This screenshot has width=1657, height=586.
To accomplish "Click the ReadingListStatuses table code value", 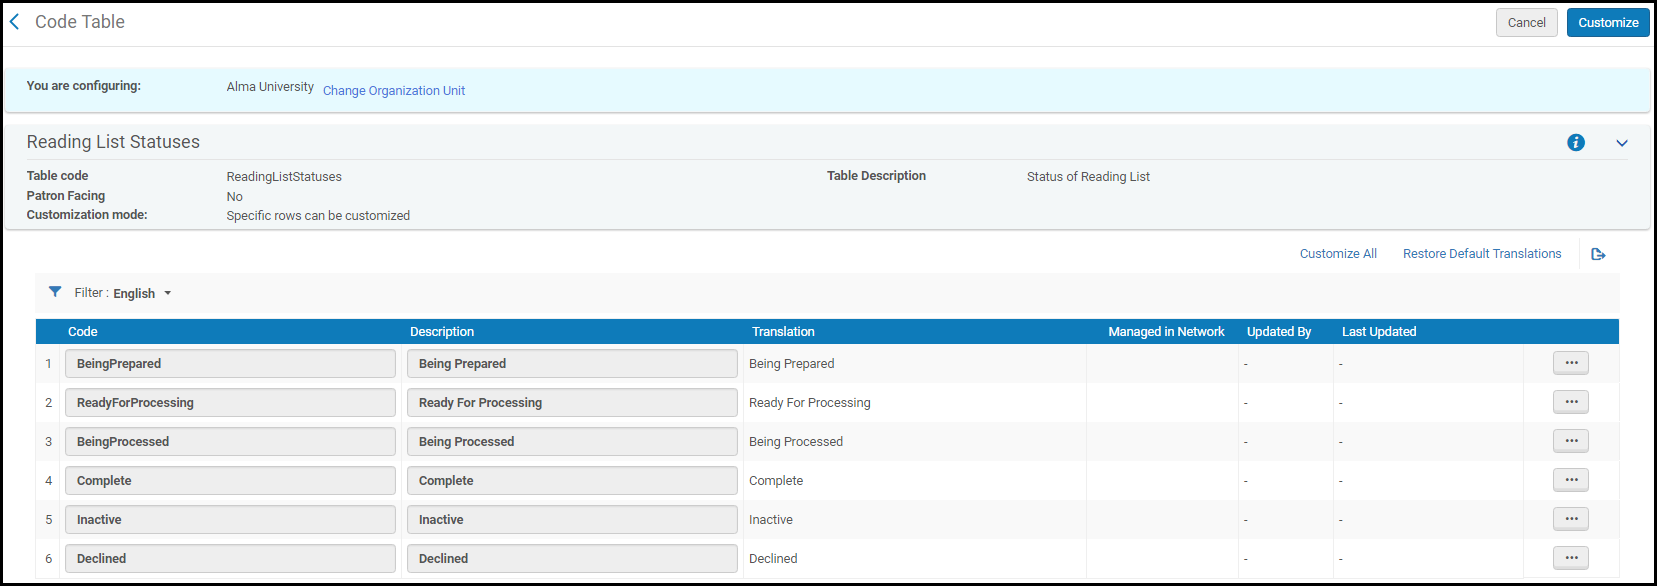I will pyautogui.click(x=284, y=177).
